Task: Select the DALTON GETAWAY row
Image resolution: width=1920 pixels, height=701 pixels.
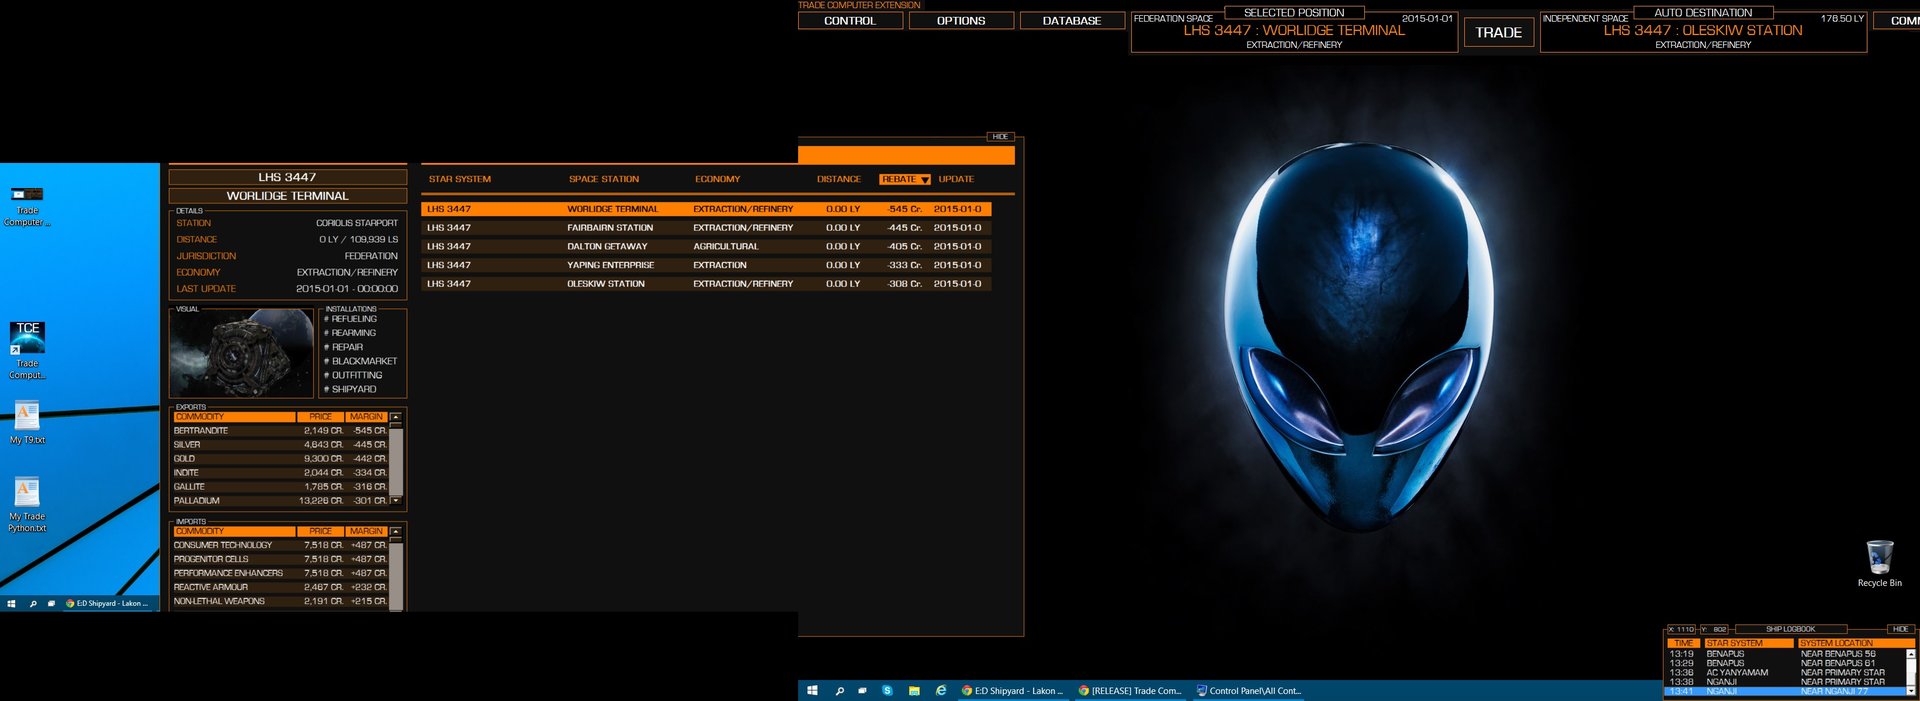Action: point(706,246)
